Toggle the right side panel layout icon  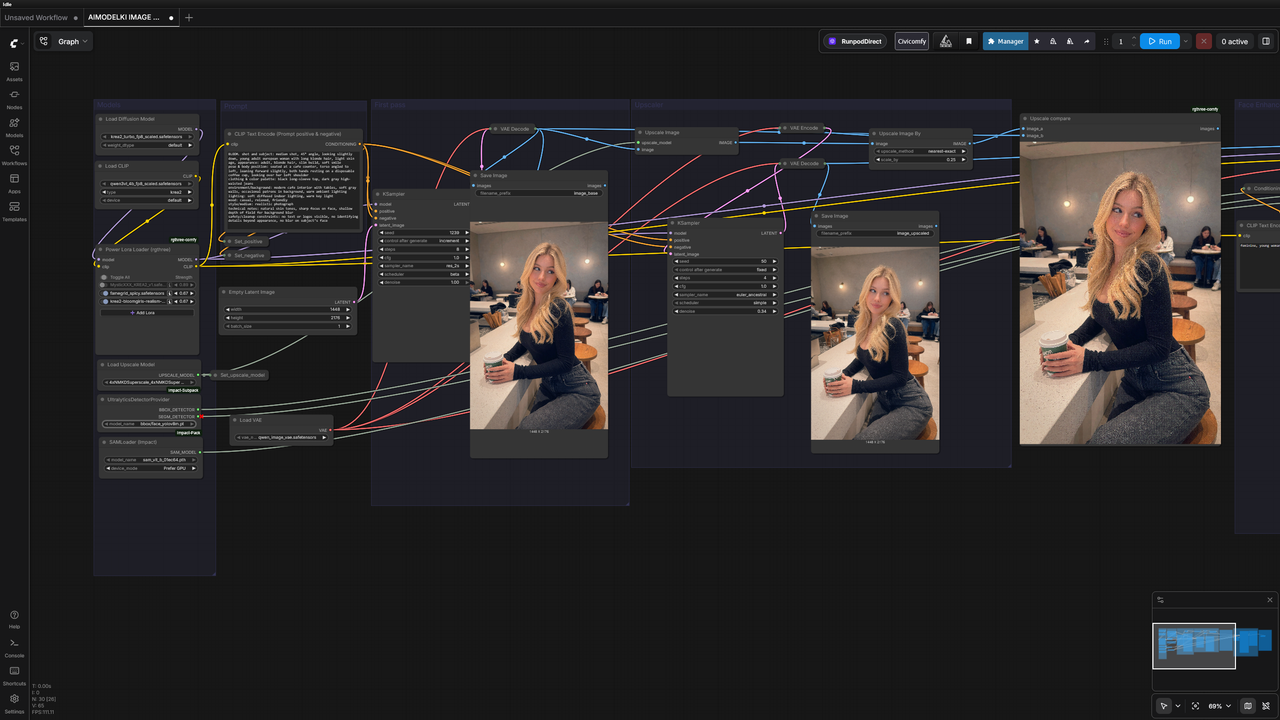pos(1266,41)
